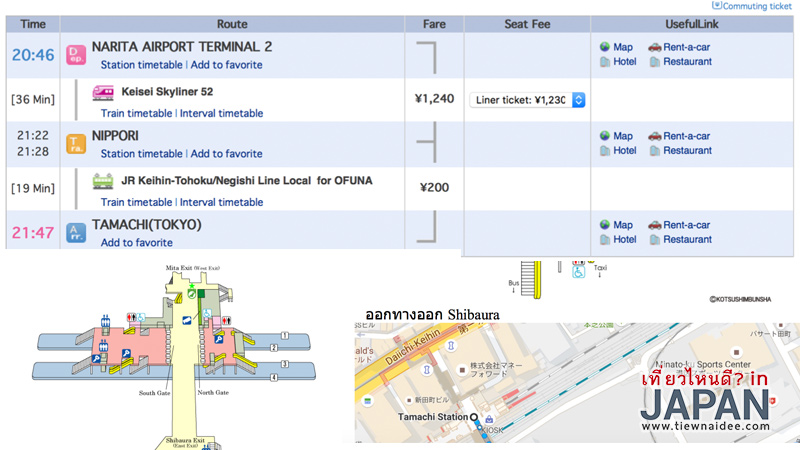
Task: Click the Map globe icon in Tamachi row
Action: pos(605,224)
